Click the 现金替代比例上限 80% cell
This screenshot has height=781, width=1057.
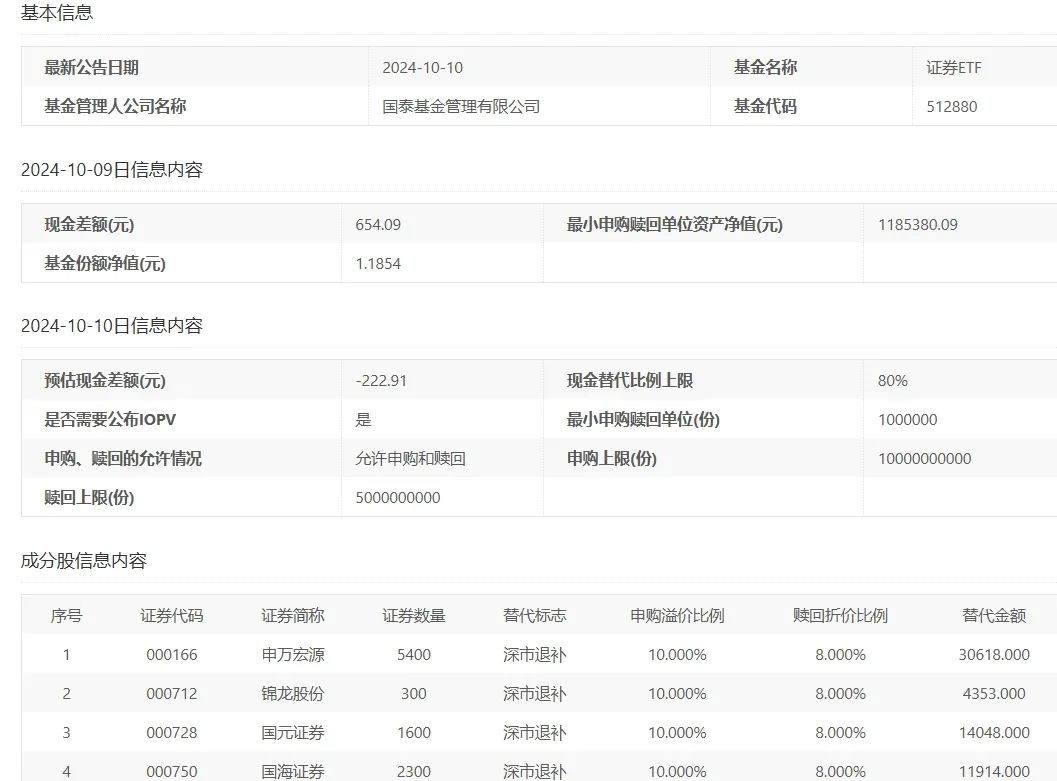[891, 380]
